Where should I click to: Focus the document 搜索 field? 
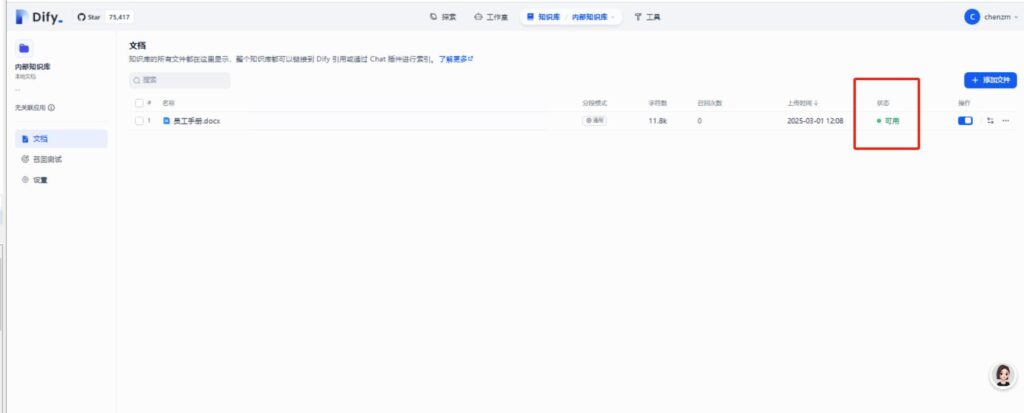pyautogui.click(x=180, y=79)
